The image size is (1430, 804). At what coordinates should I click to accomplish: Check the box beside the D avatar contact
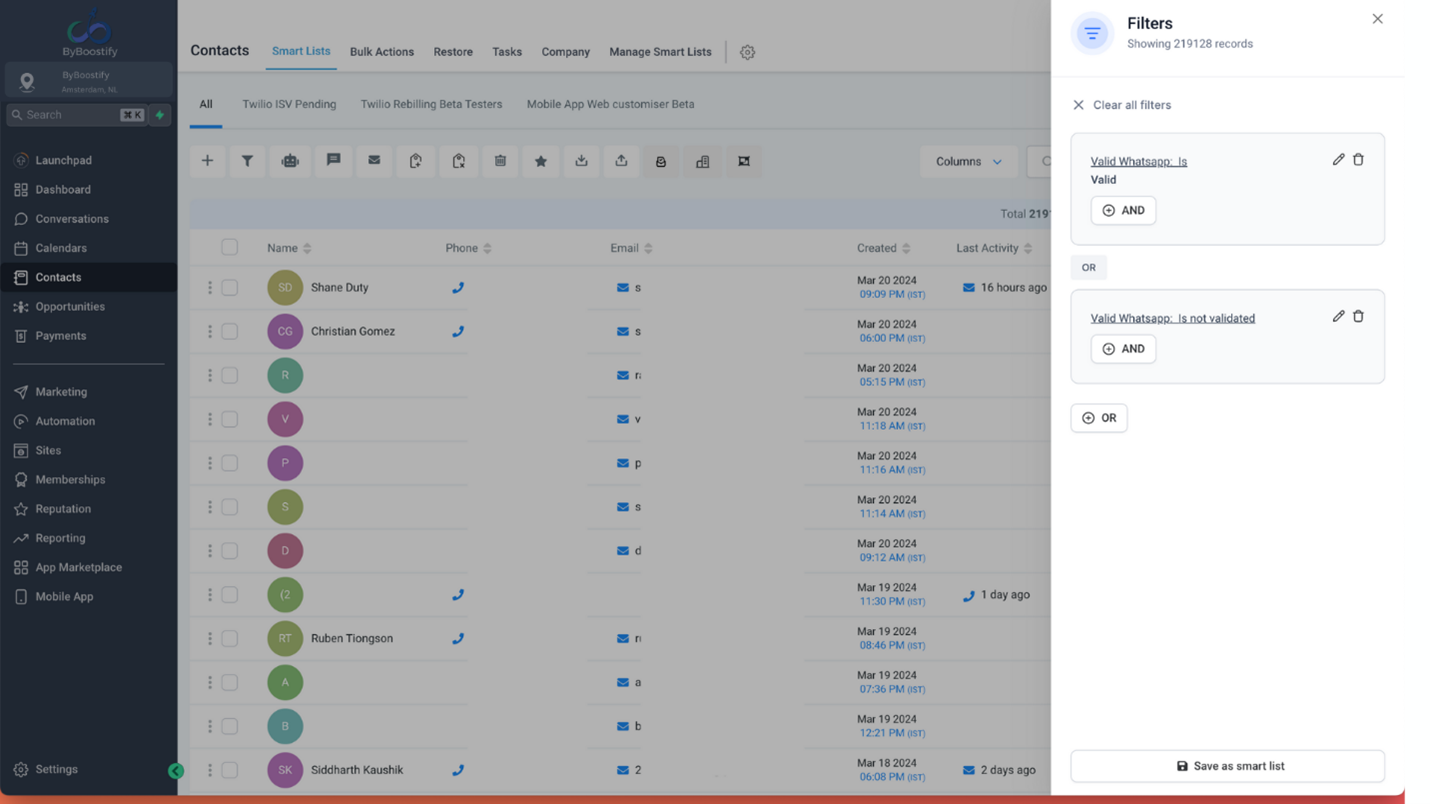(x=230, y=551)
